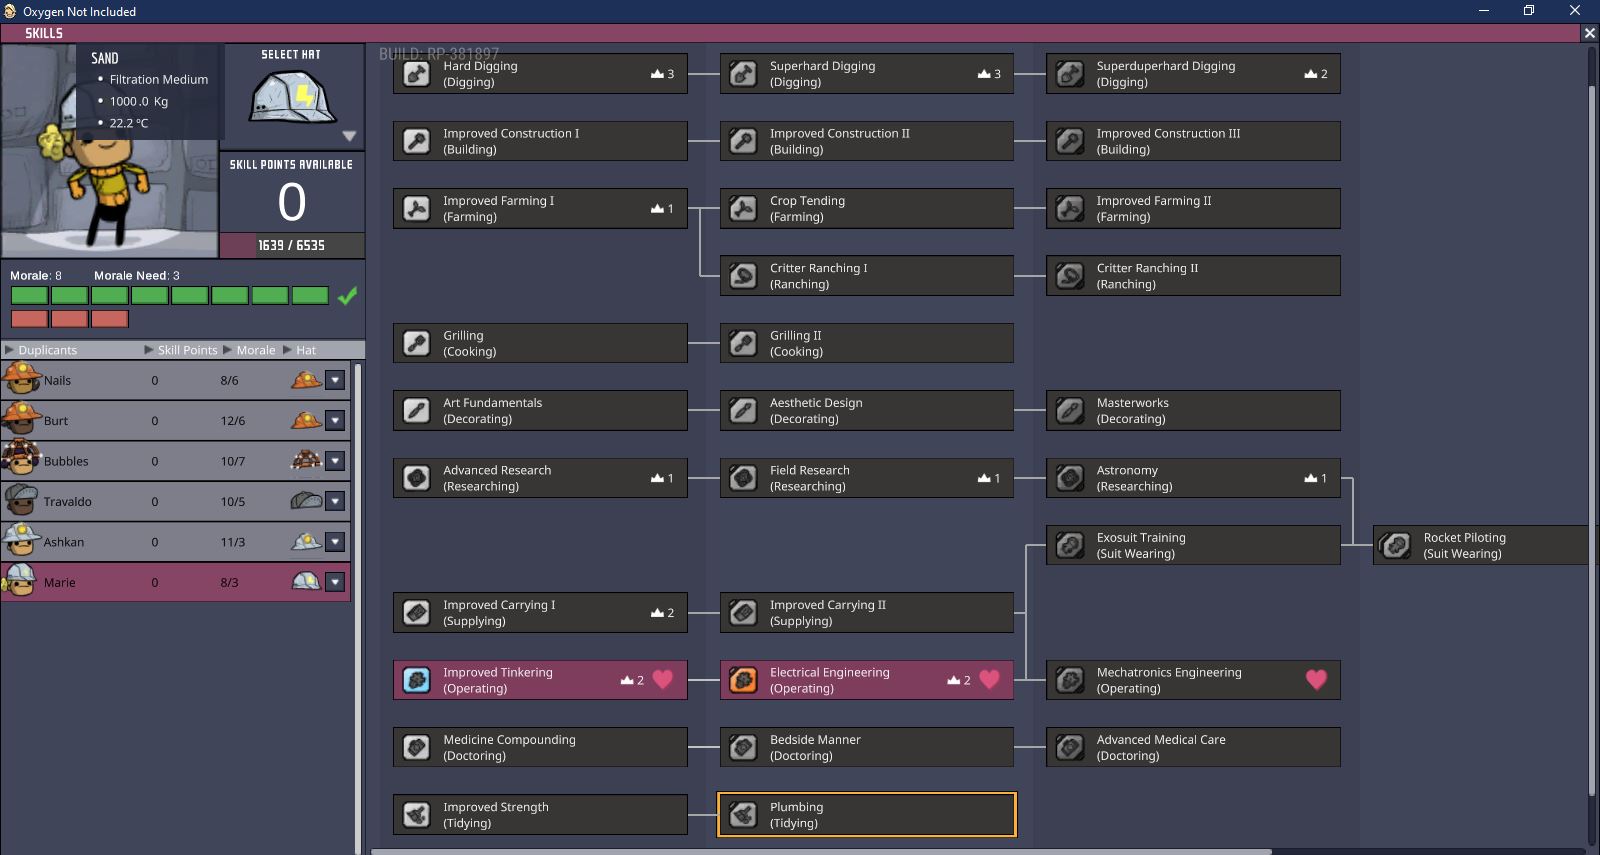1600x855 pixels.
Task: Toggle the Electrical Engineering heart interest icon
Action: click(989, 680)
